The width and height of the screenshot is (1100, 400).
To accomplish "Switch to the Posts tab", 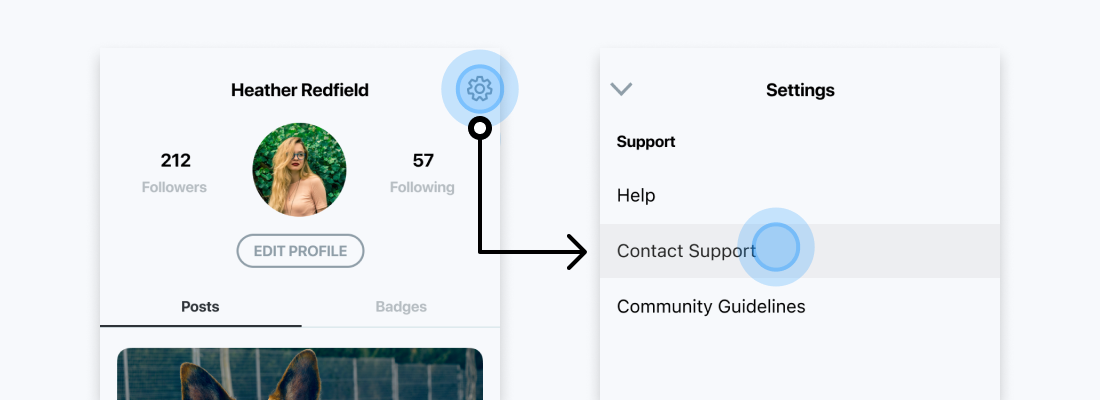I will click(x=201, y=307).
